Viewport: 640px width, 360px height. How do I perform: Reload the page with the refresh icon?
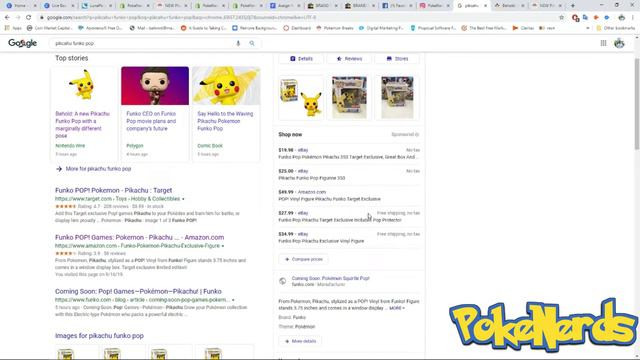29,18
